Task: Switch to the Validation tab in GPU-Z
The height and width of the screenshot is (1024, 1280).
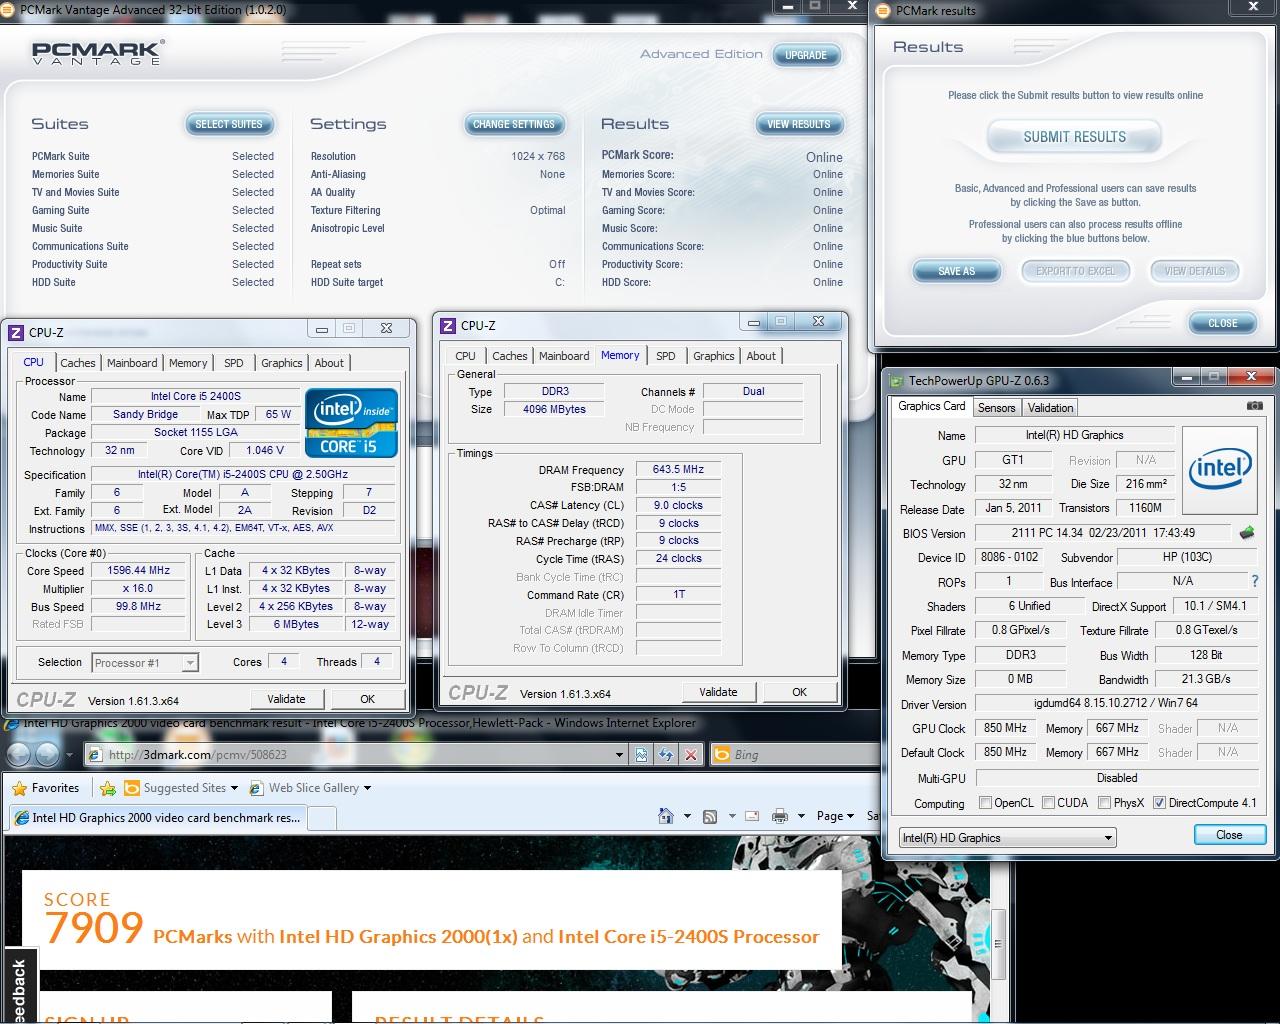Action: tap(1050, 407)
